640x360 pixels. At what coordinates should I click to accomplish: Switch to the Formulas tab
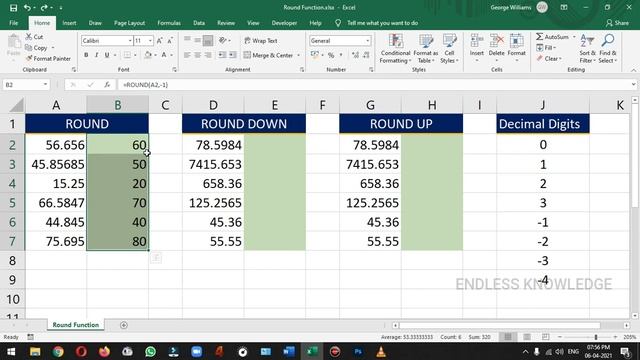(169, 23)
